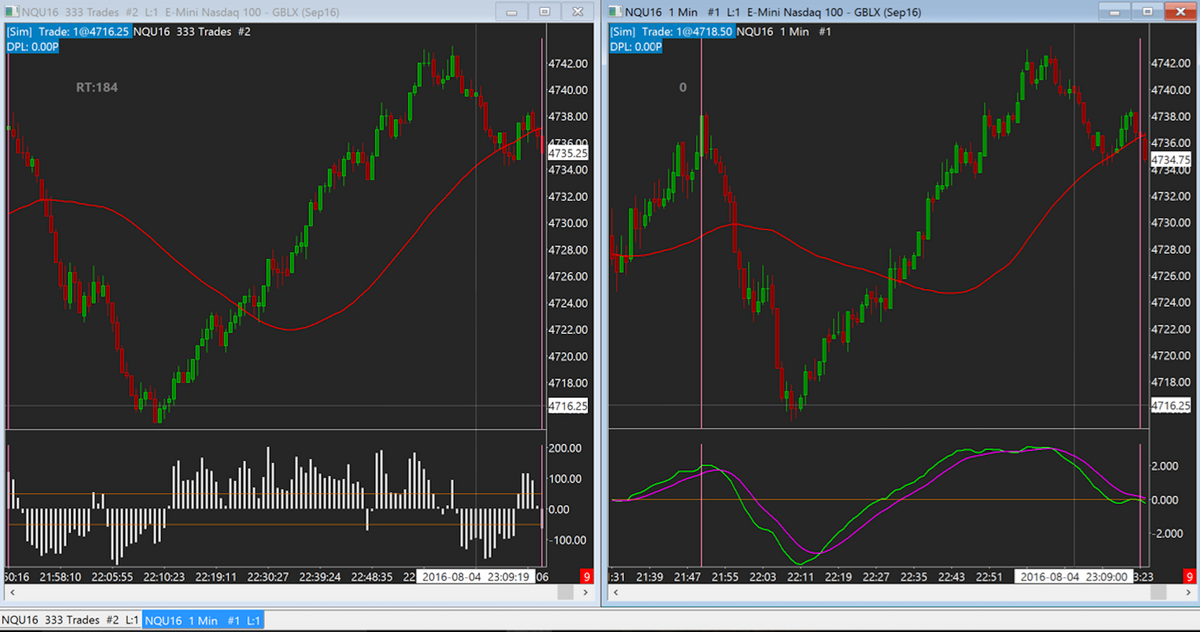Click 22:43 on the 1 Min time axis

pyautogui.click(x=951, y=577)
